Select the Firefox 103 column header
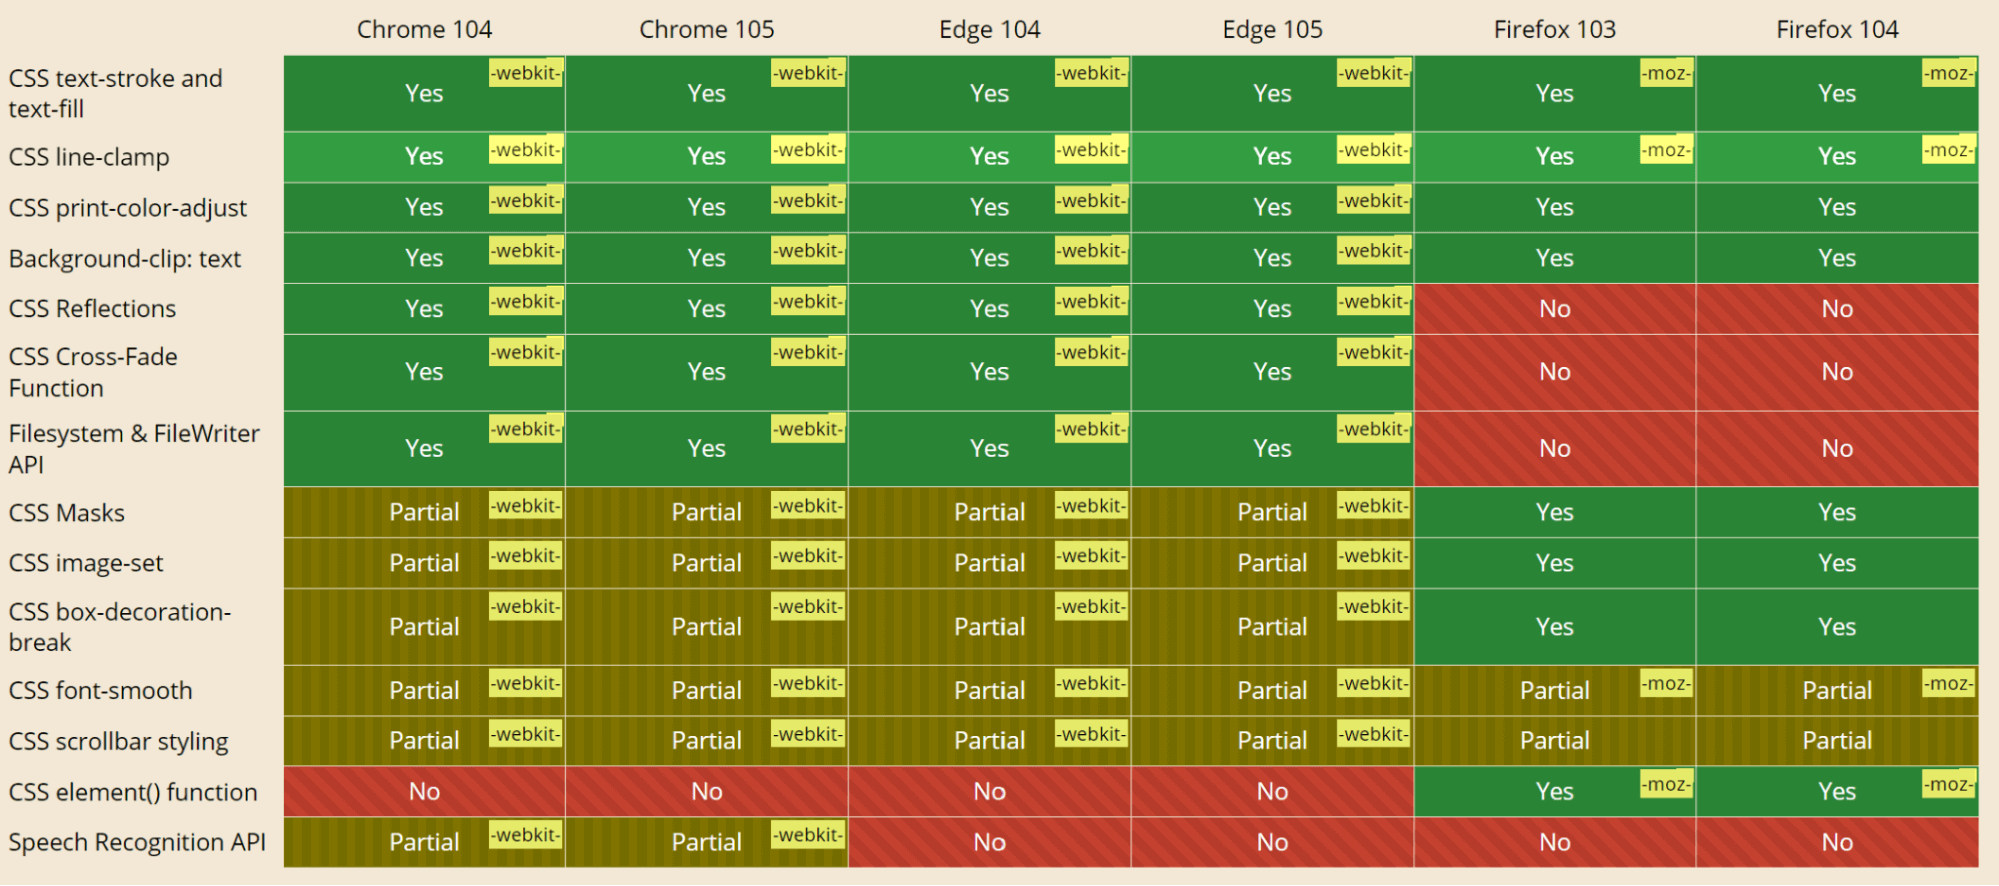This screenshot has width=1999, height=886. click(1555, 29)
